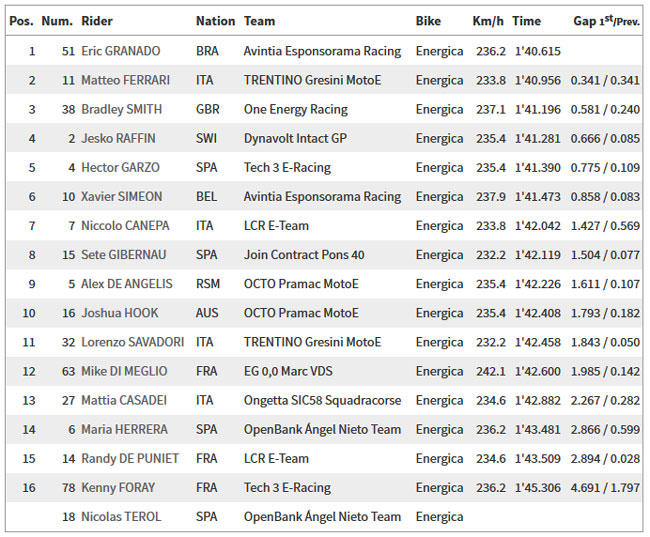This screenshot has width=650, height=537.
Task: Select the Xavier SIMEON row
Action: tap(324, 197)
